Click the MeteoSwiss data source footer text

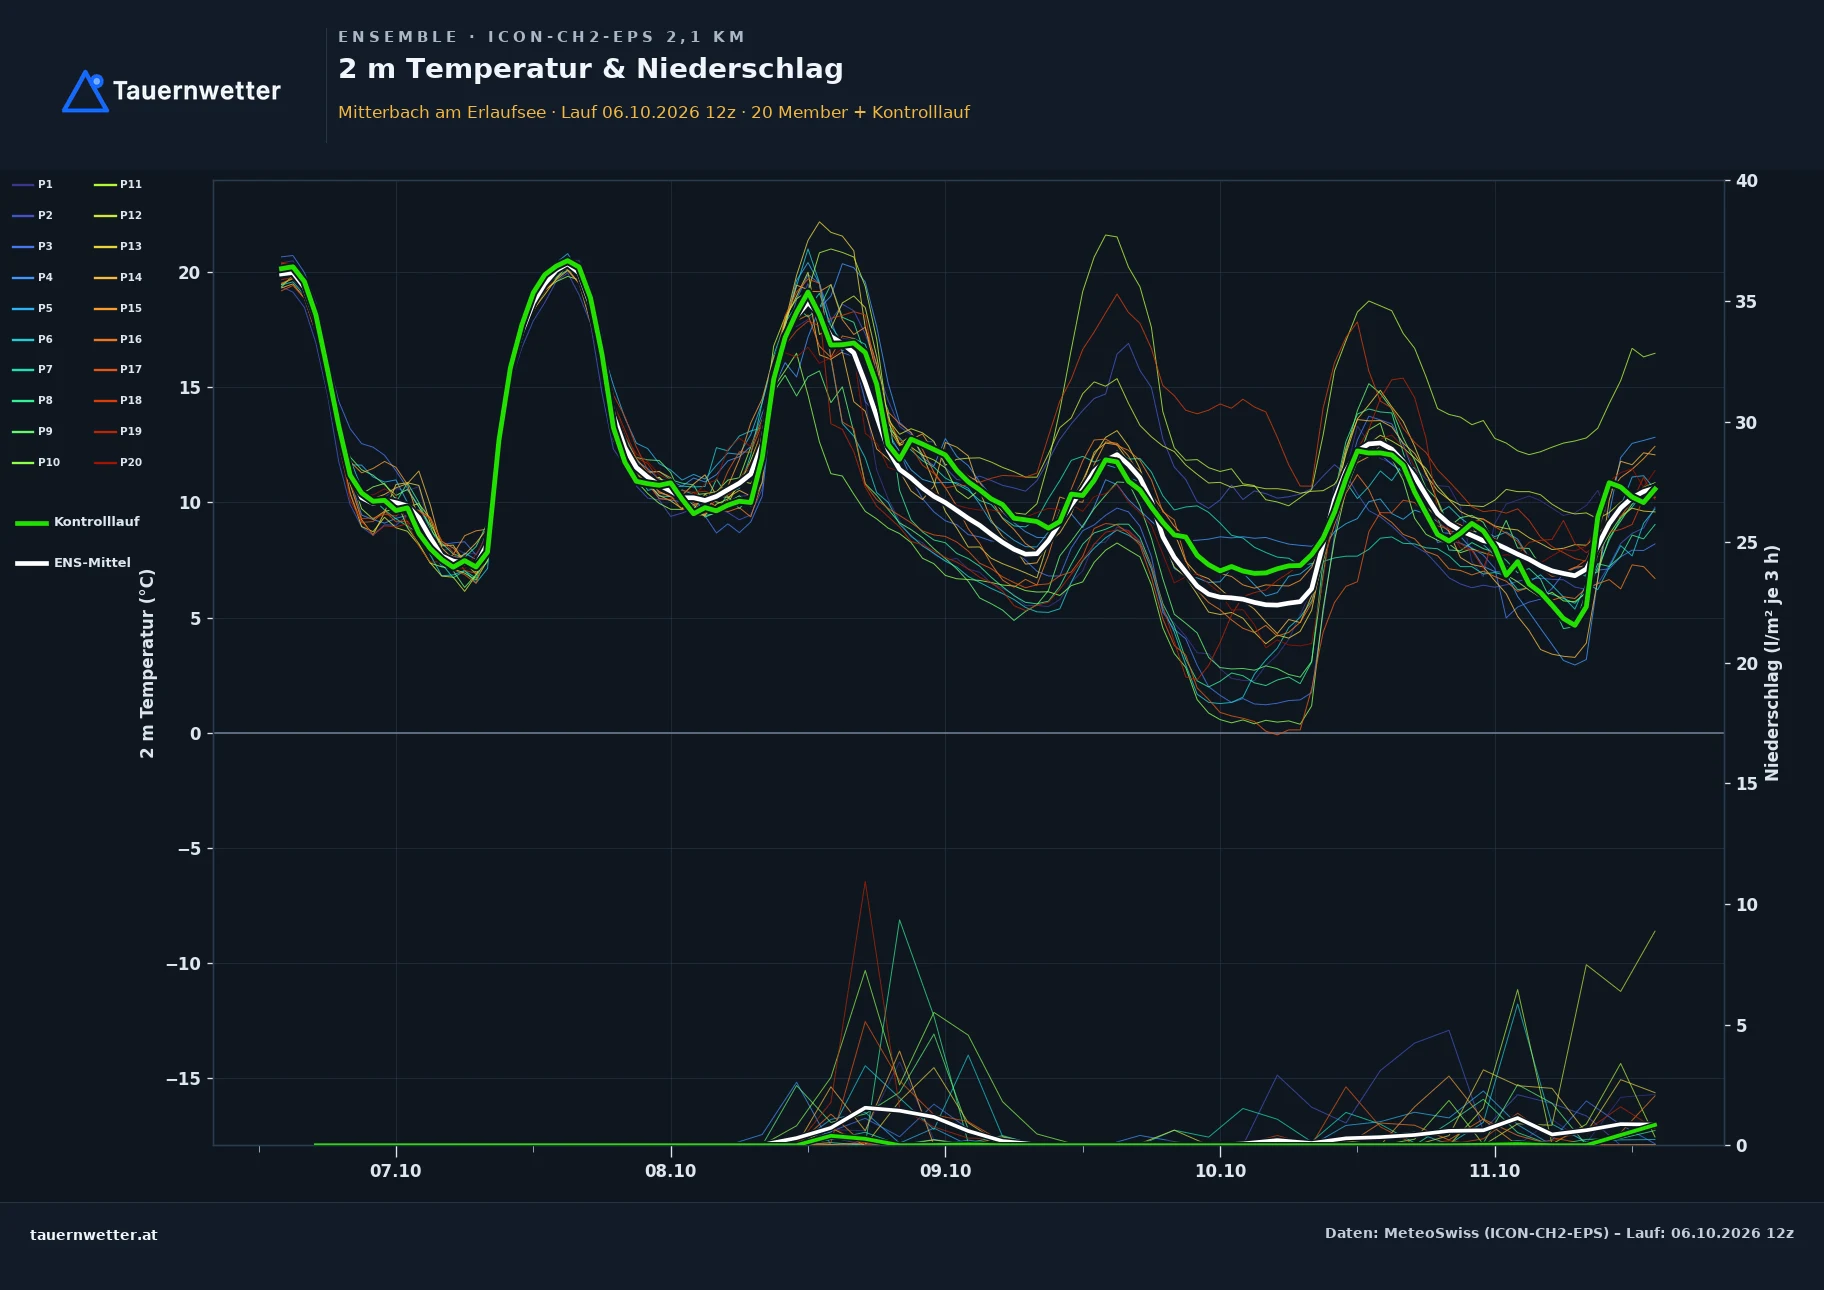1559,1233
